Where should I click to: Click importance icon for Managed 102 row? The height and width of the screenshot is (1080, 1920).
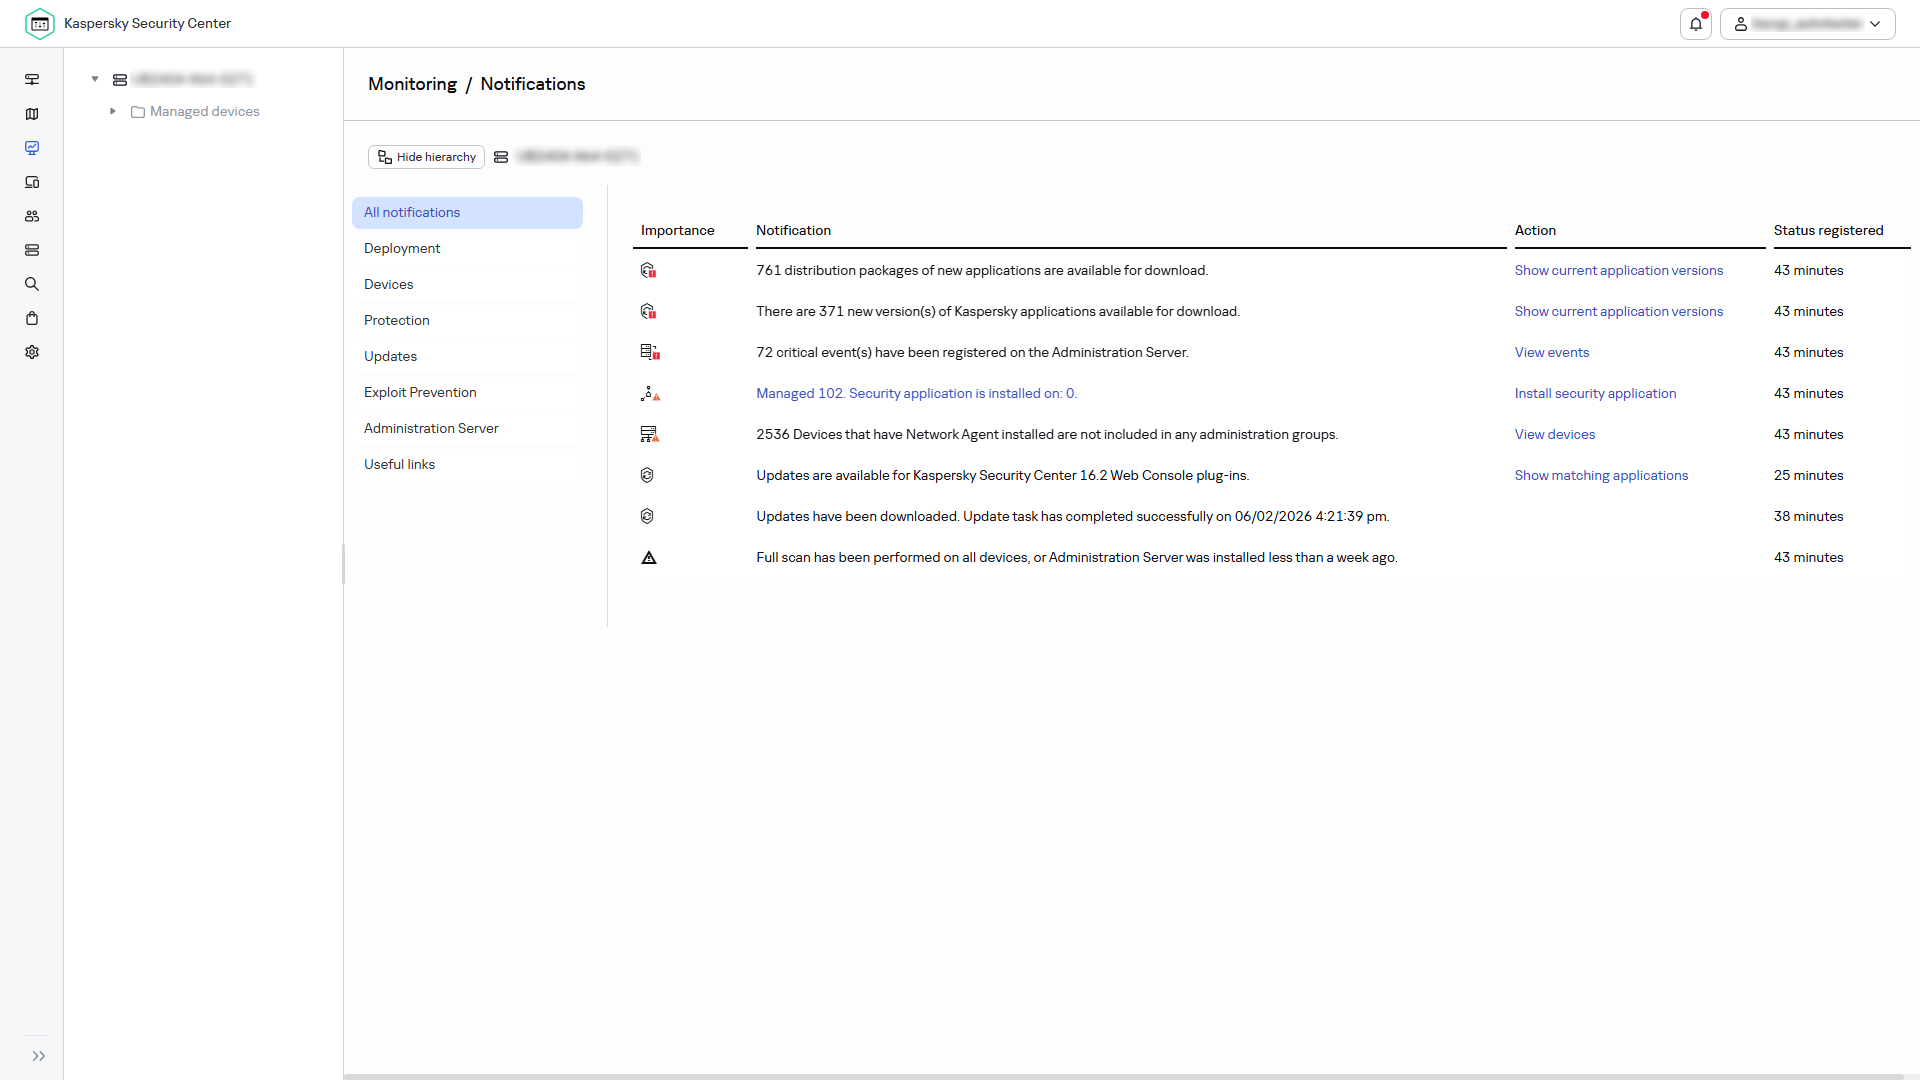click(650, 393)
